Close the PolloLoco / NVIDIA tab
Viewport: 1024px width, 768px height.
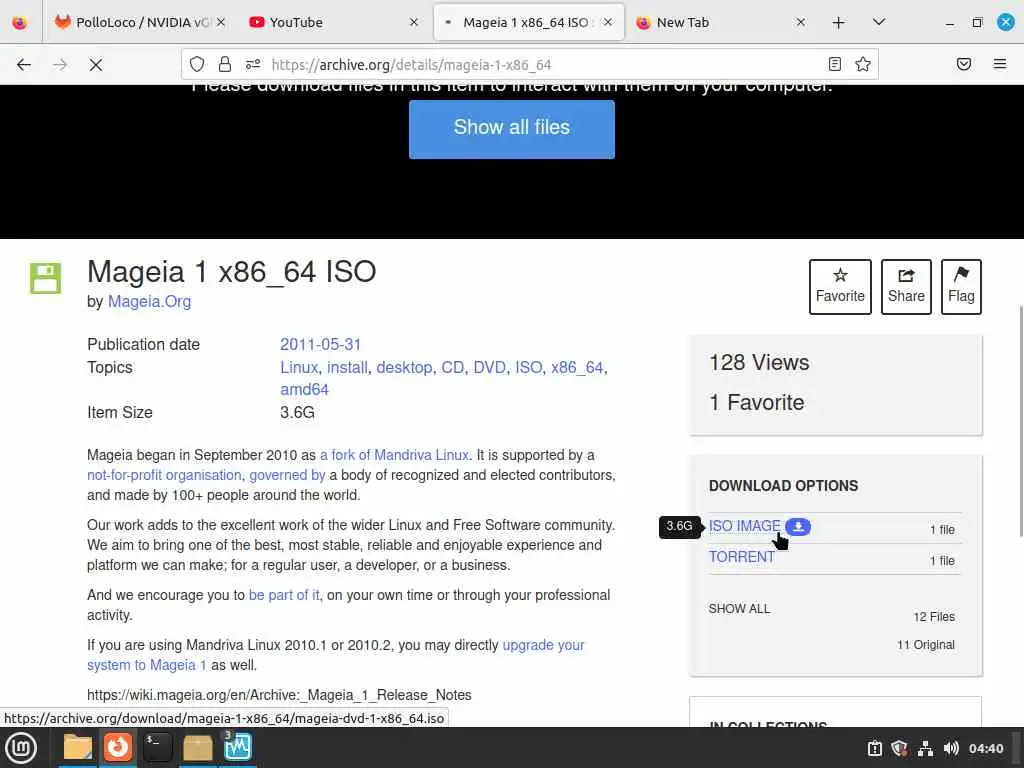(x=221, y=22)
